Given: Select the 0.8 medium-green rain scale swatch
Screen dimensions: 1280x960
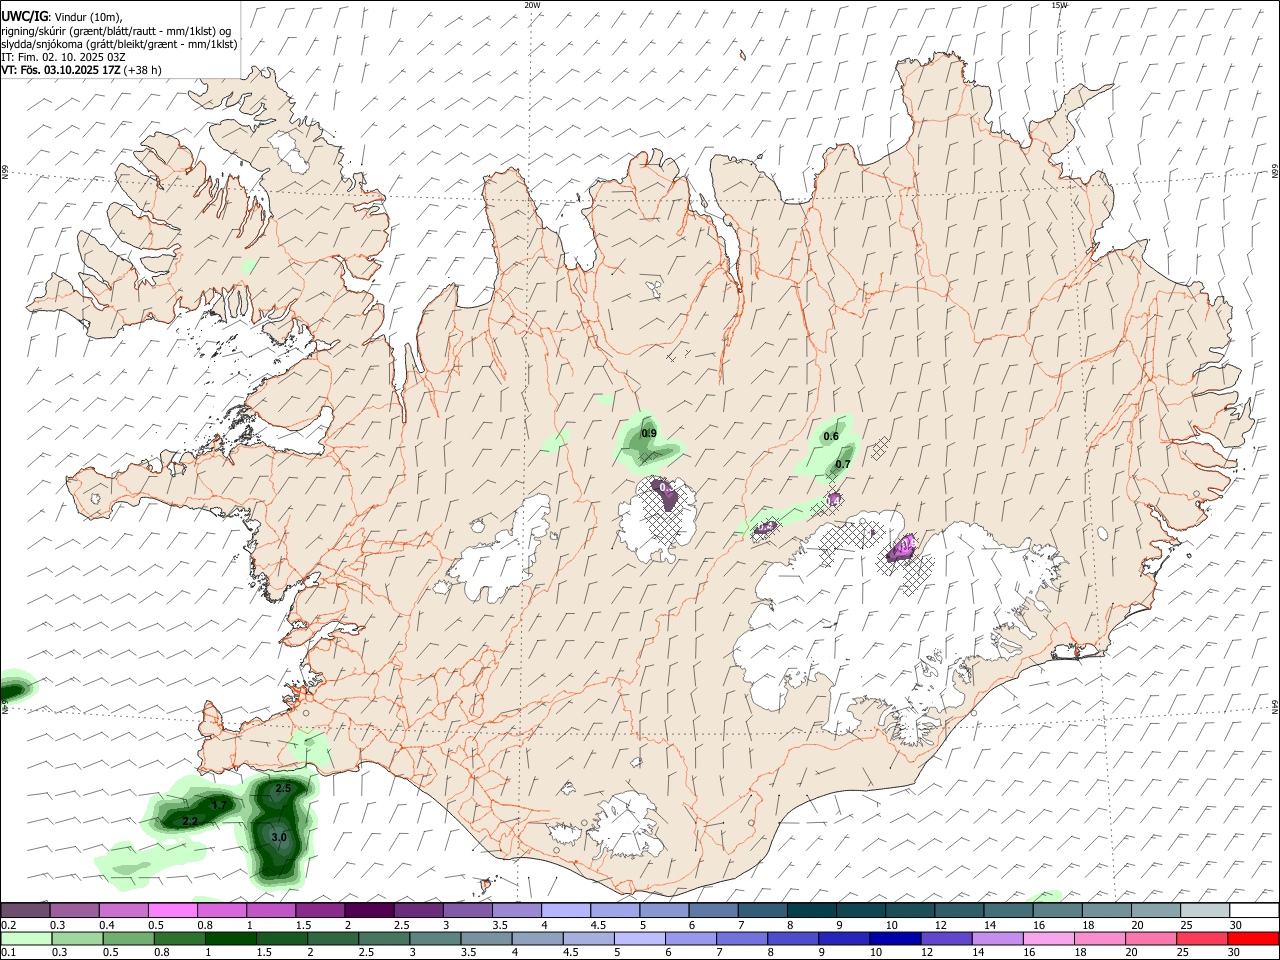Looking at the screenshot, I should pos(180,938).
